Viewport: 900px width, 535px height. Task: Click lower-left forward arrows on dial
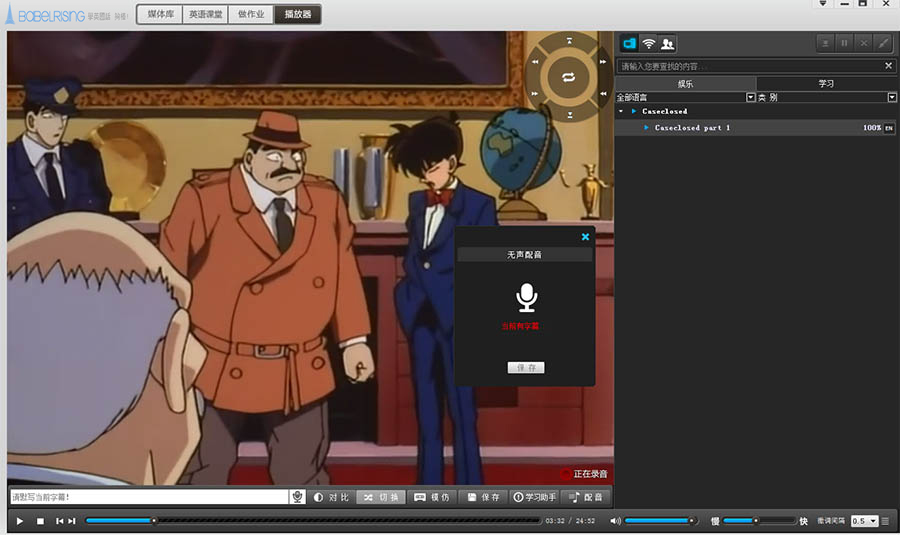535,93
